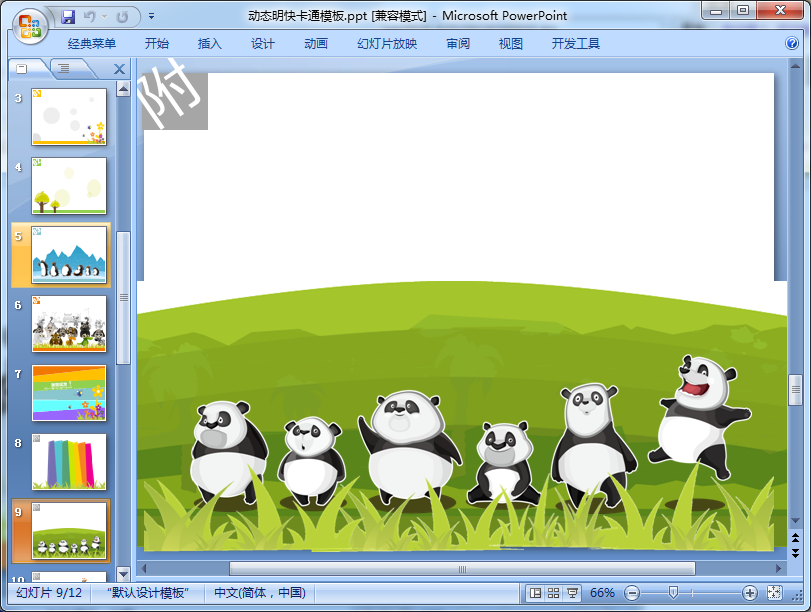Save the presentation with the floppy icon
The image size is (811, 612).
pos(68,17)
